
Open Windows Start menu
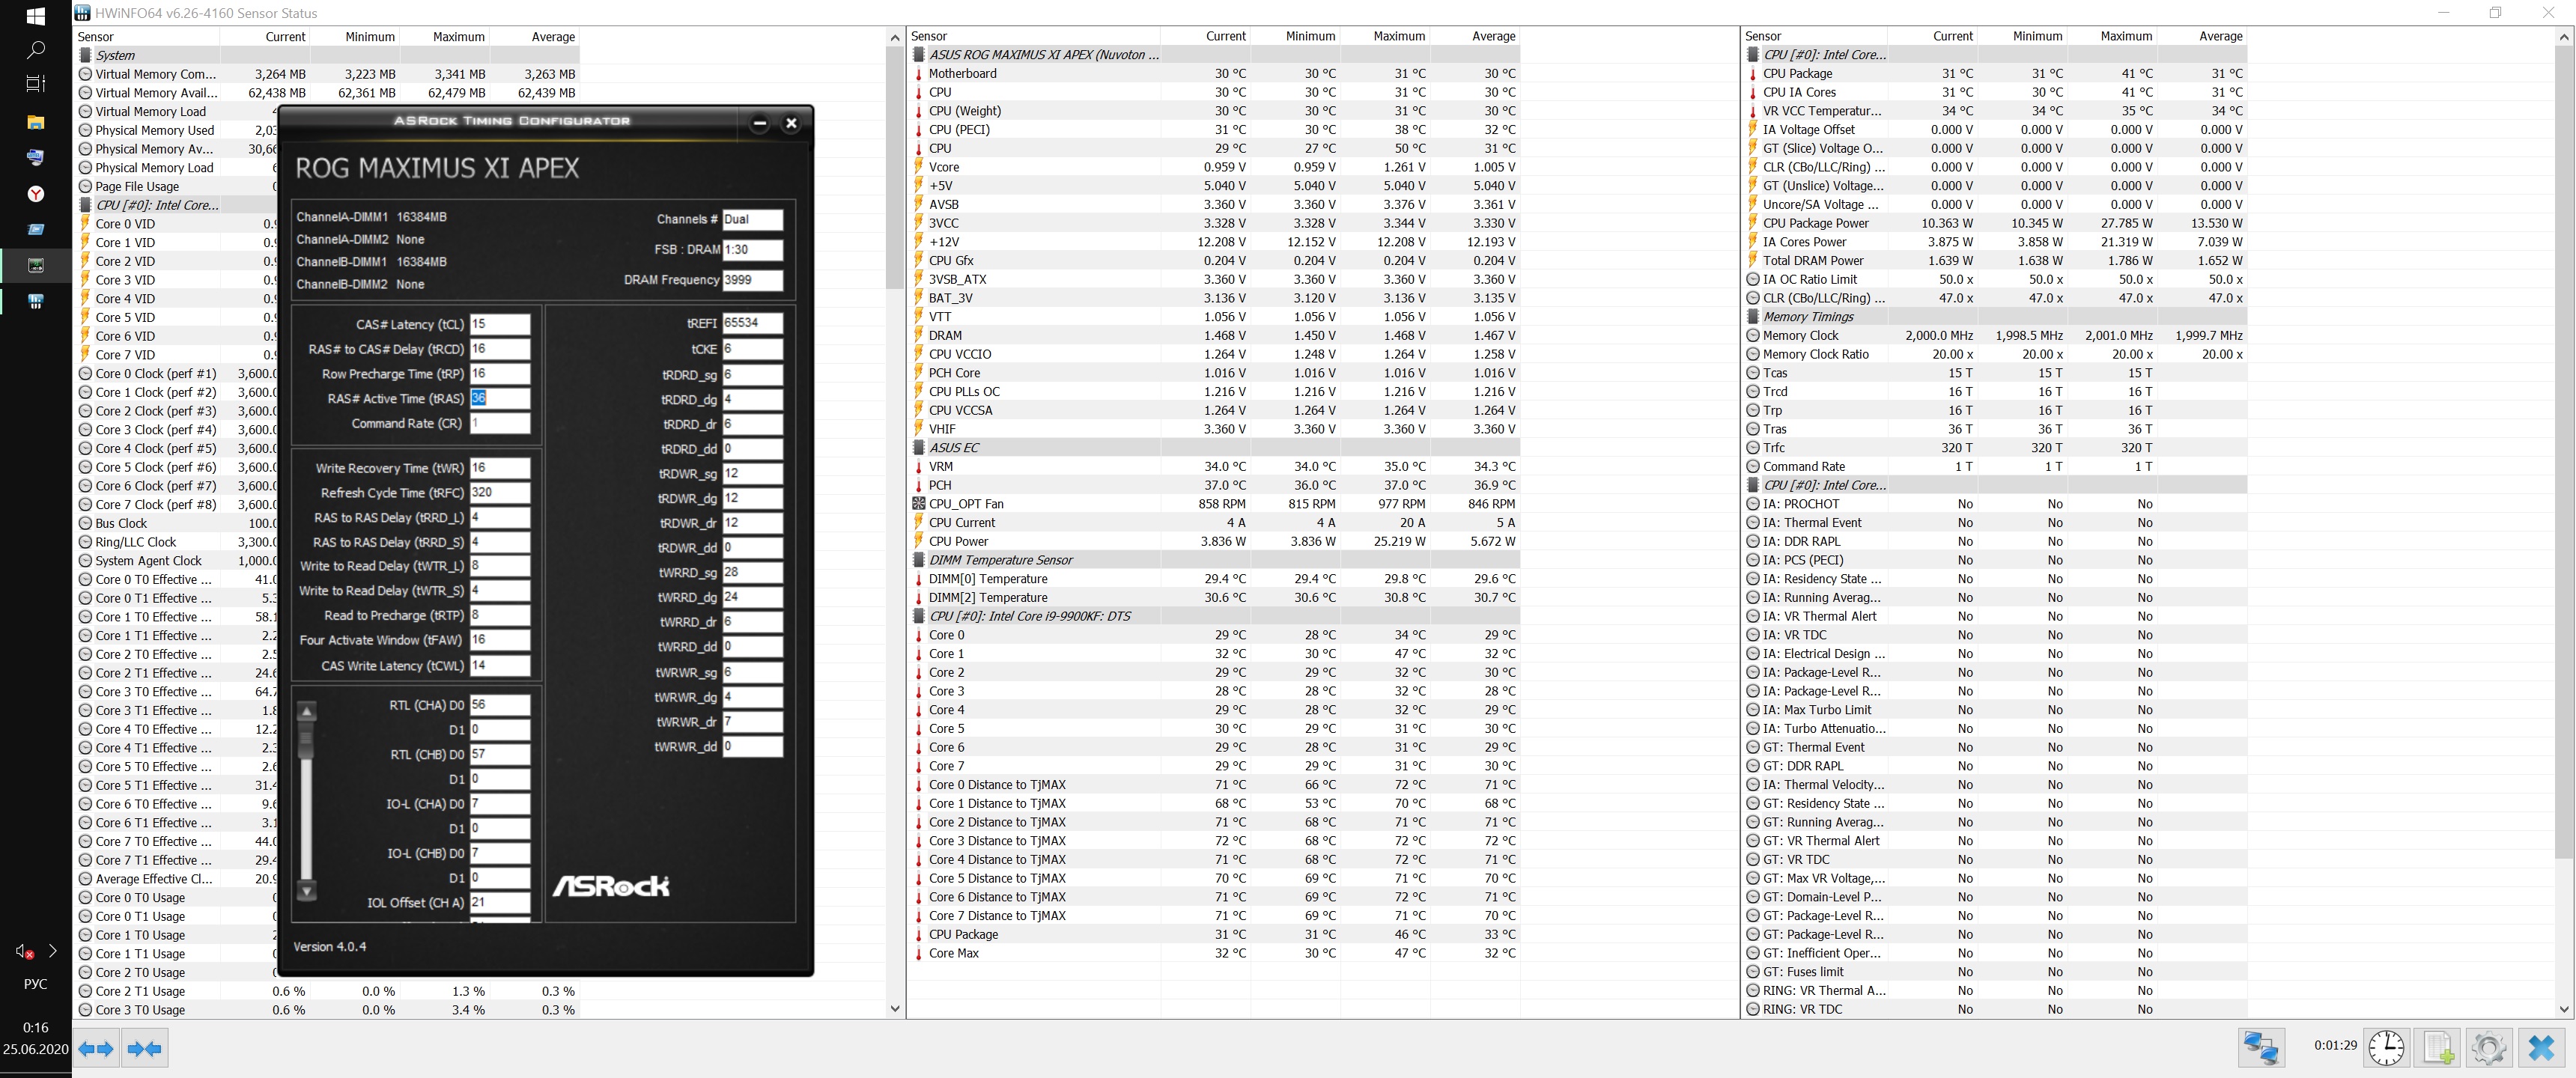click(35, 16)
